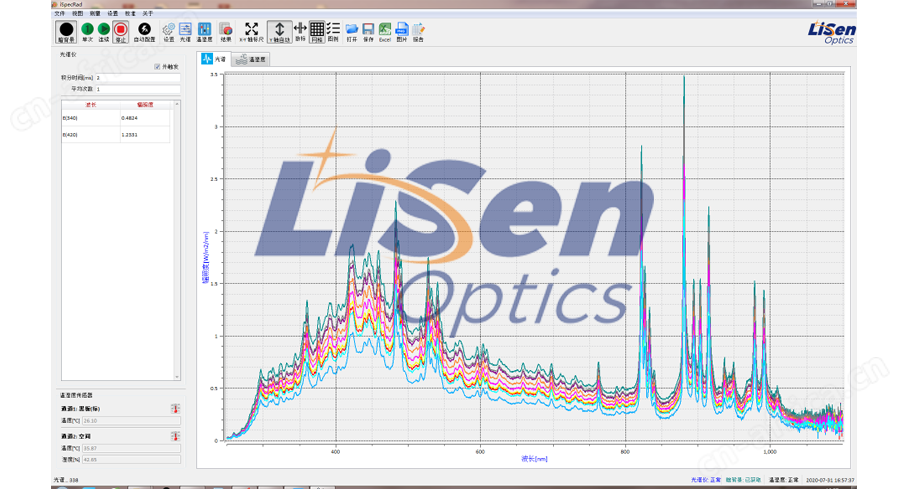Toggle the chart grid (网格) button
This screenshot has height=489, width=900.
tap(317, 32)
